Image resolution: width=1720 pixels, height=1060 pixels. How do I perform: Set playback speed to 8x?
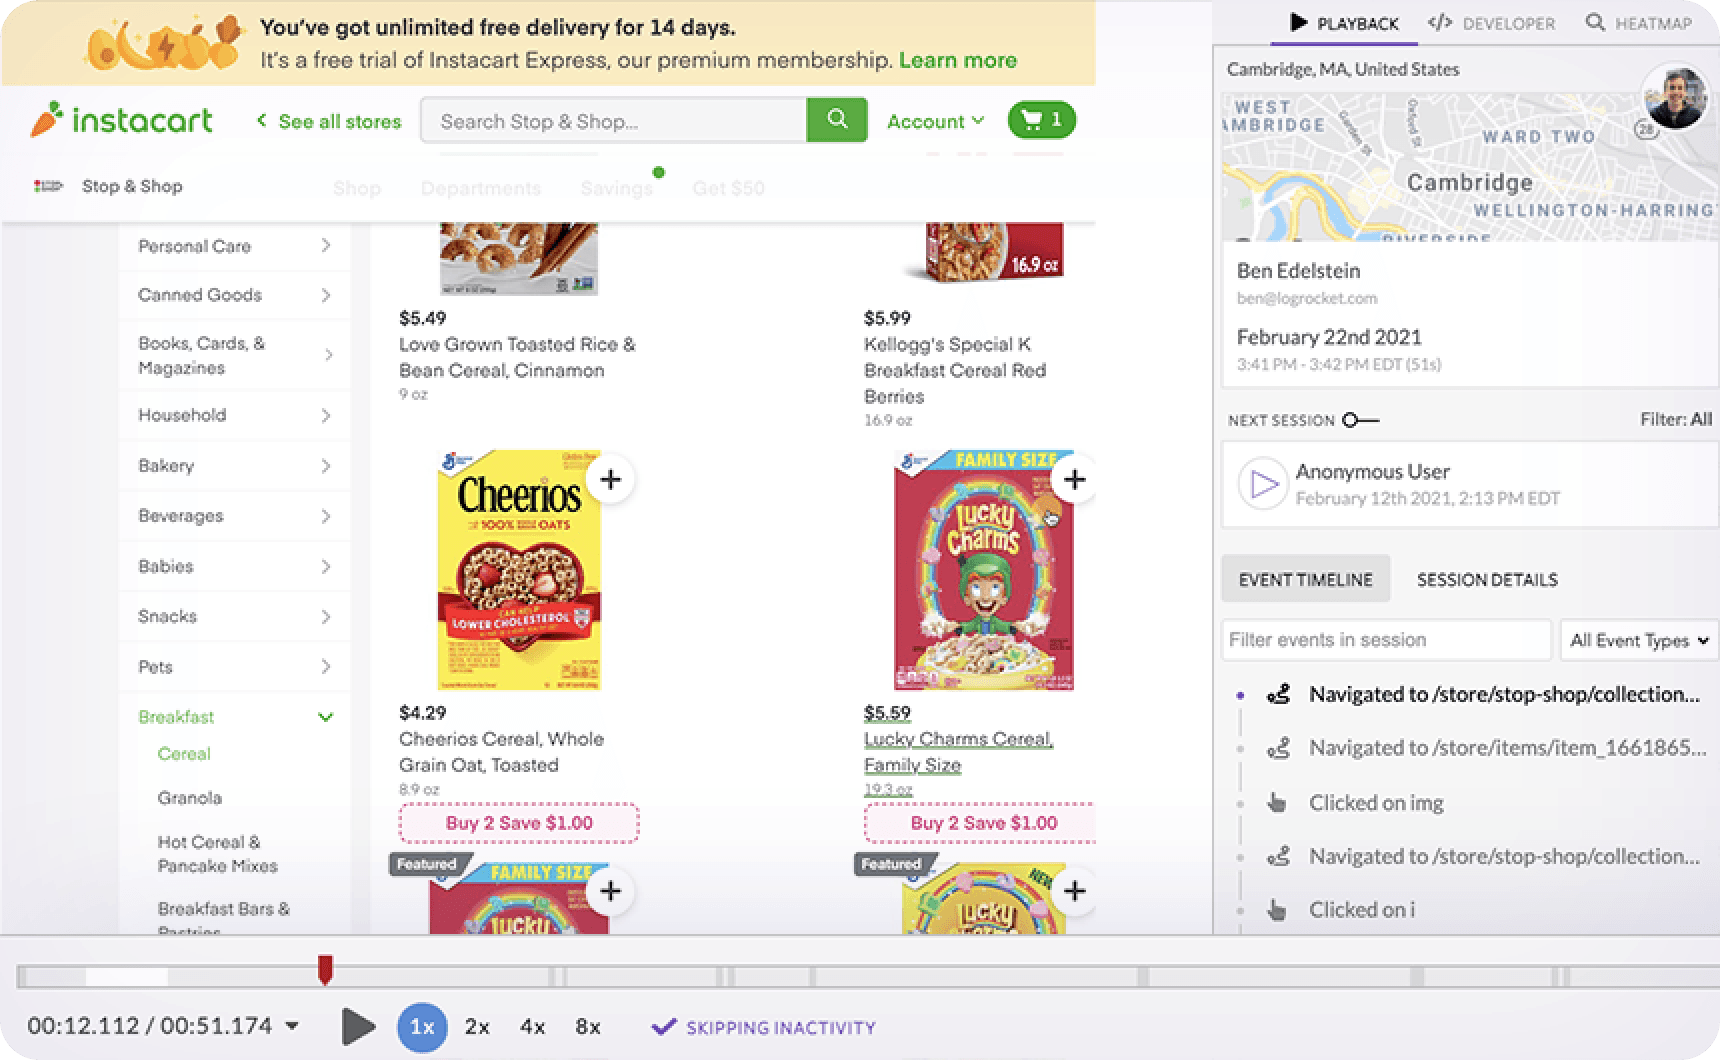tap(588, 1027)
